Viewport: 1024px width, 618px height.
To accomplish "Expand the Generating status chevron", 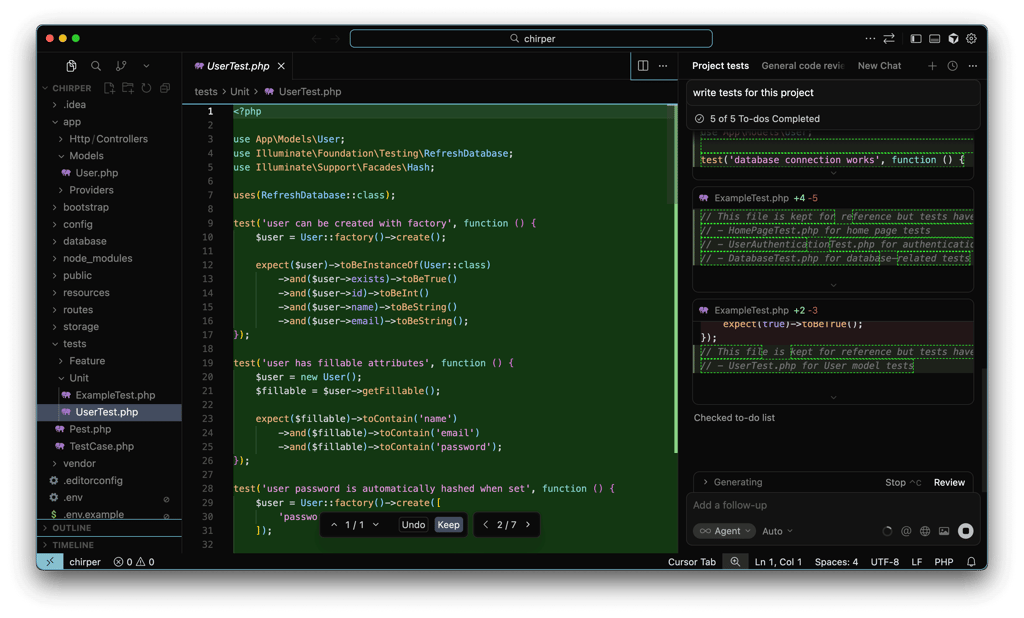I will coord(705,482).
